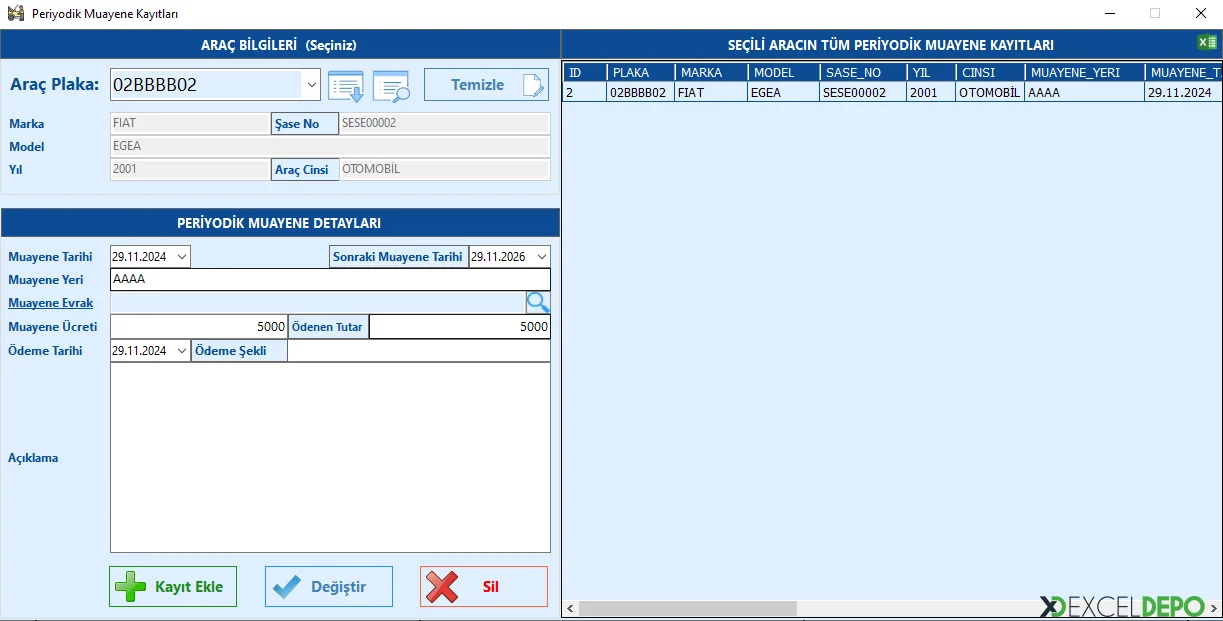Expand the Muayene Tarihi date picker
1223x621 pixels.
(x=181, y=257)
